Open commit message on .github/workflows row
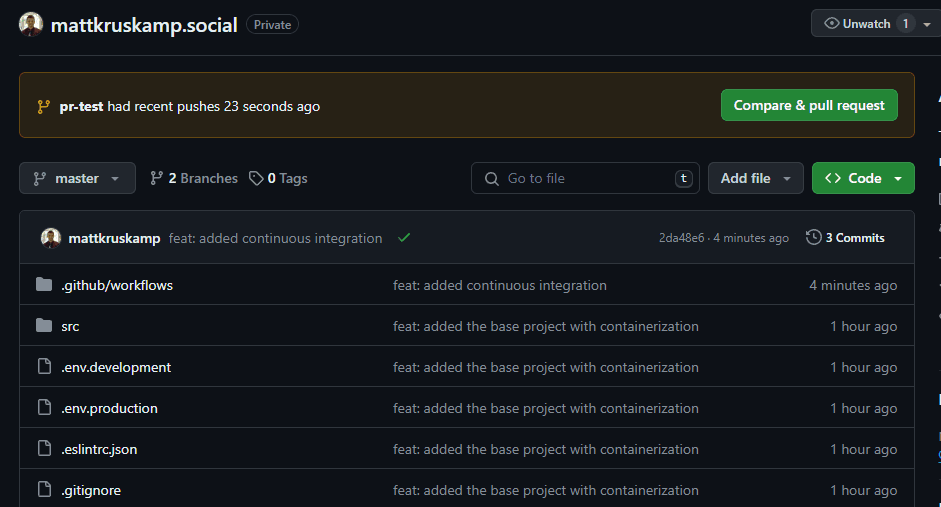The image size is (941, 507). pos(499,285)
